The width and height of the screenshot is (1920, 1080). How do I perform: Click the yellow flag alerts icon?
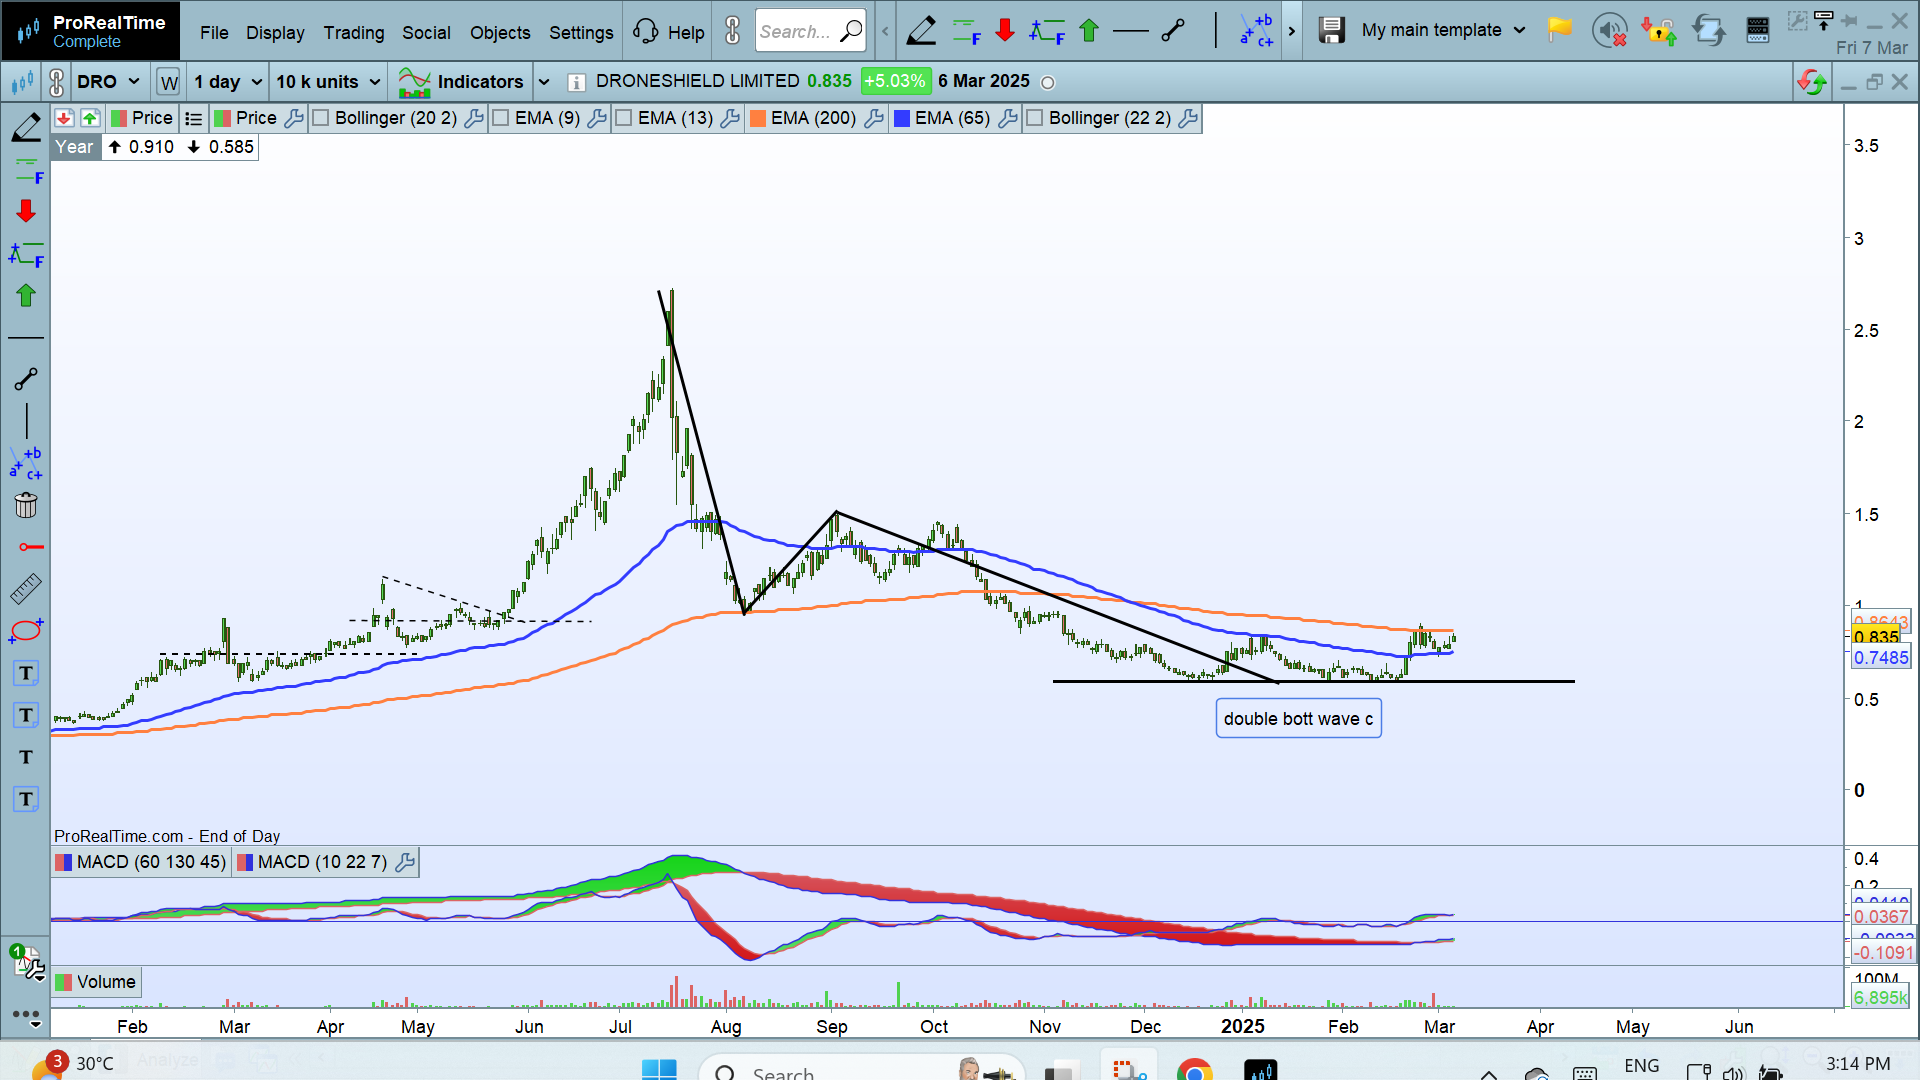pos(1559,30)
